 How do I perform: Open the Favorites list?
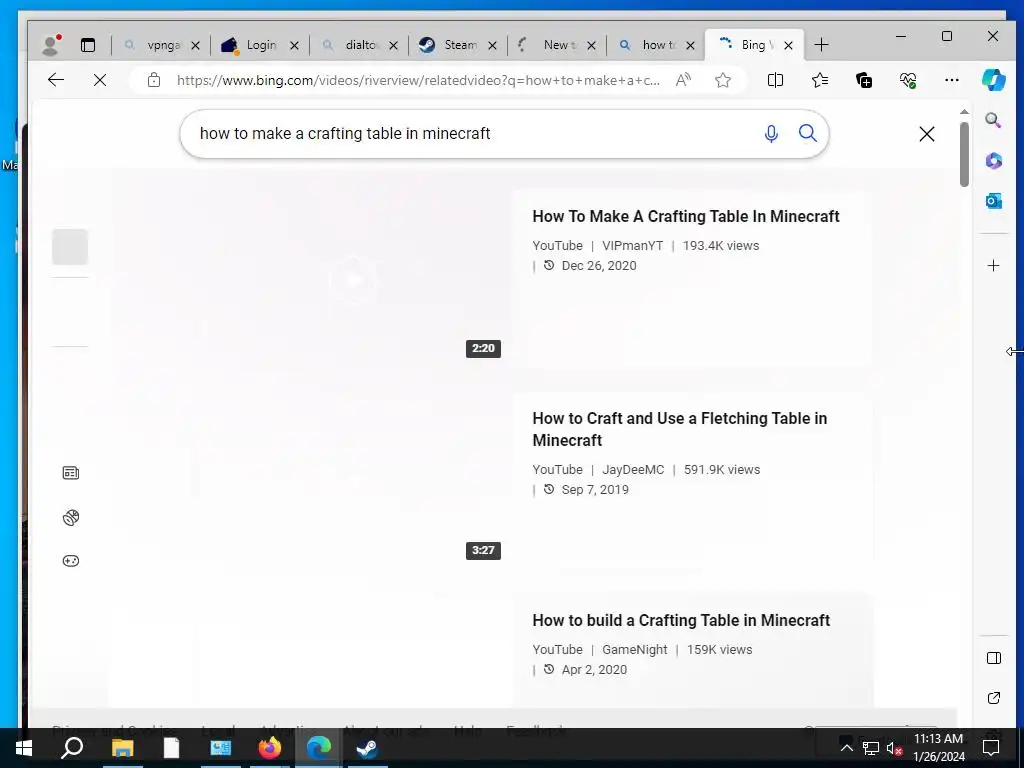point(820,80)
